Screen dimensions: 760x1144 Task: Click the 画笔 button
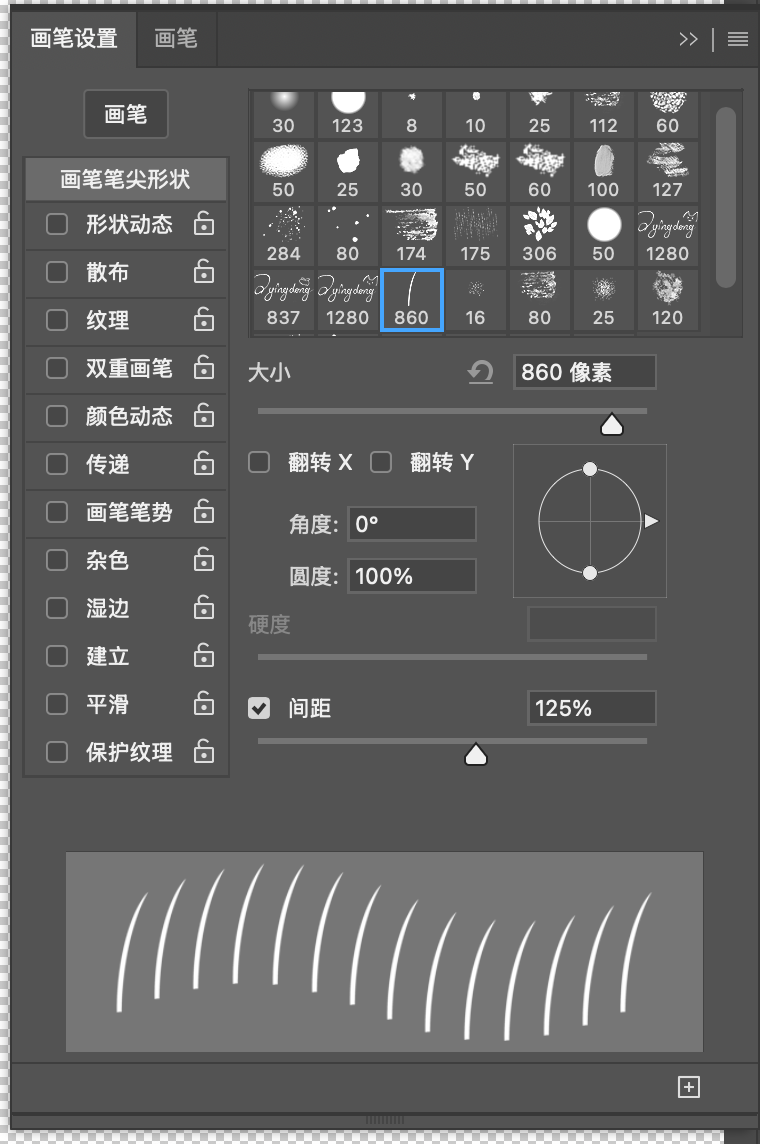pyautogui.click(x=125, y=115)
